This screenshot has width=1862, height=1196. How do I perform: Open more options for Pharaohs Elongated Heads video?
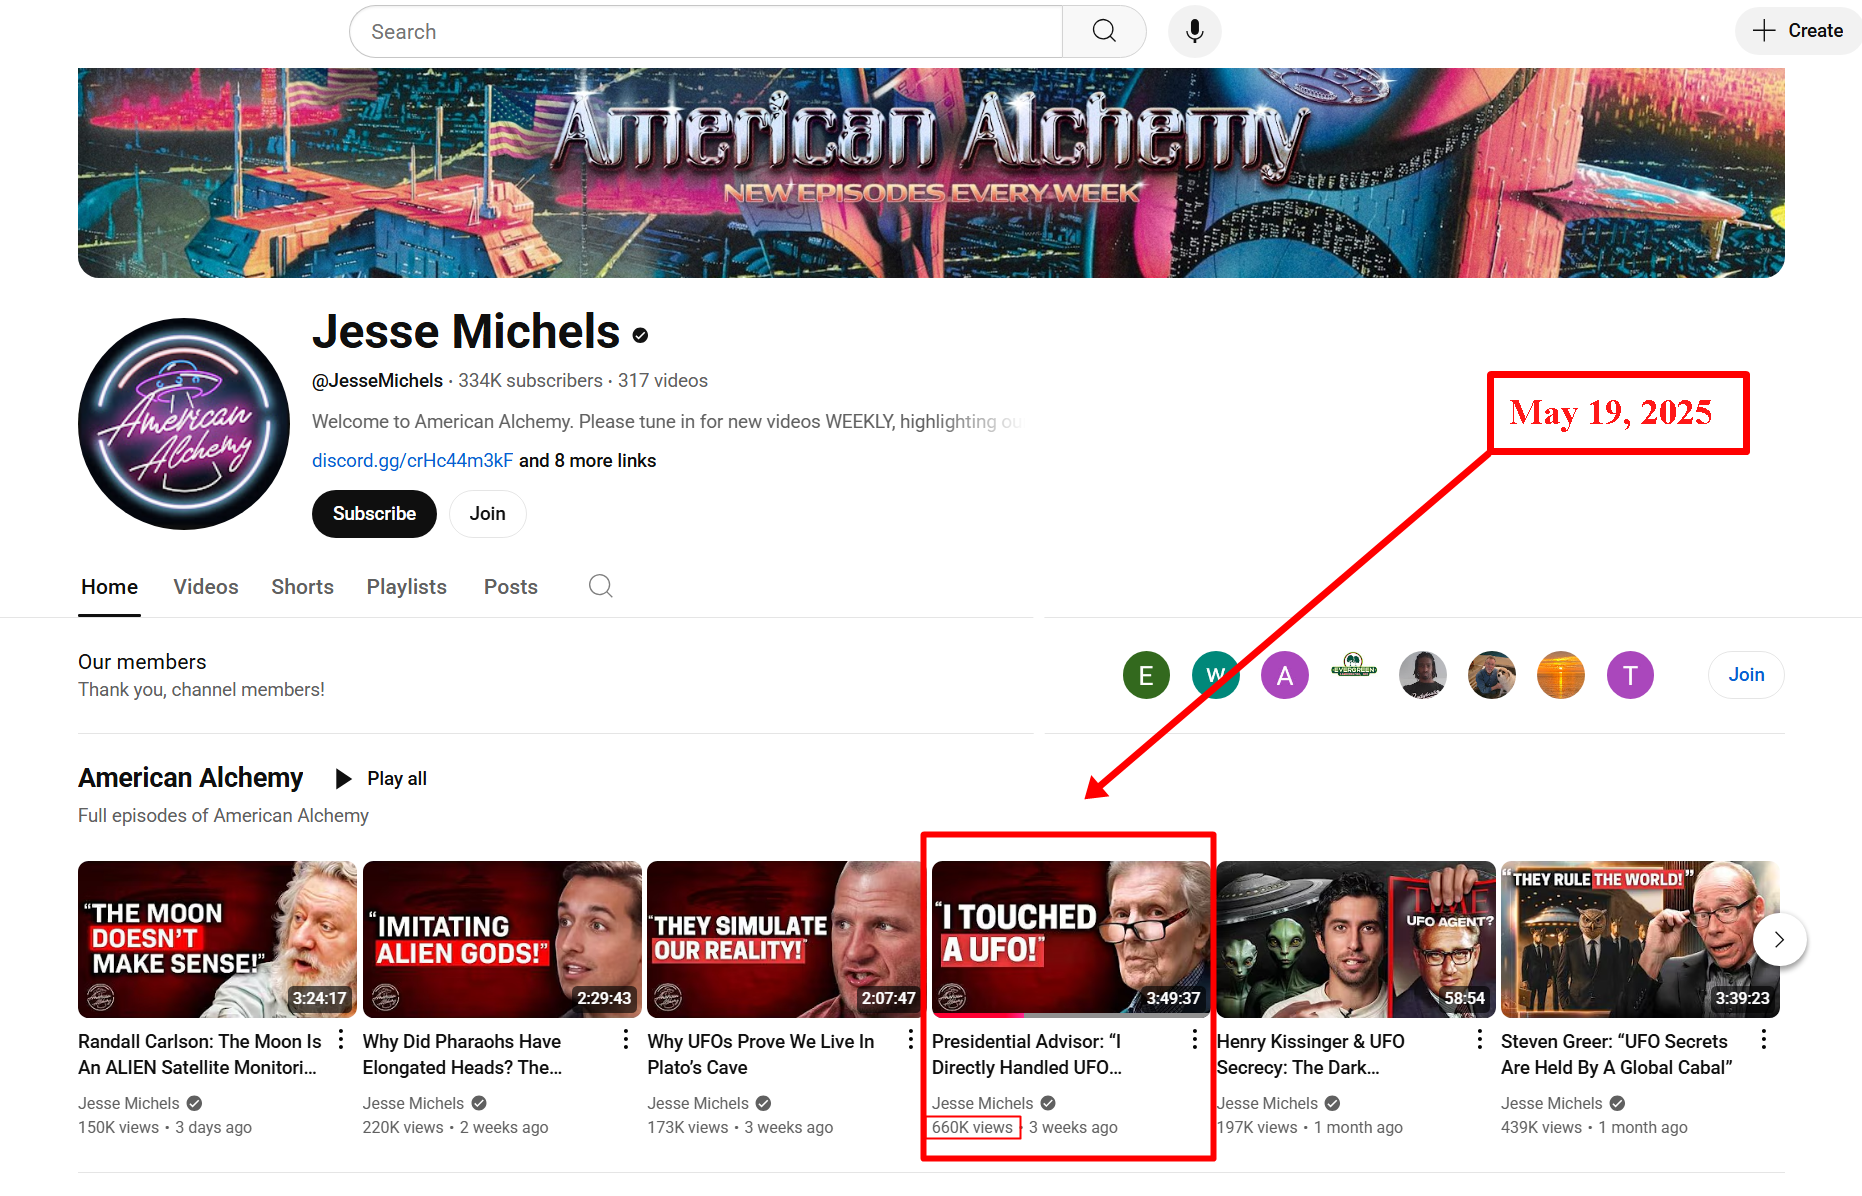(626, 1040)
